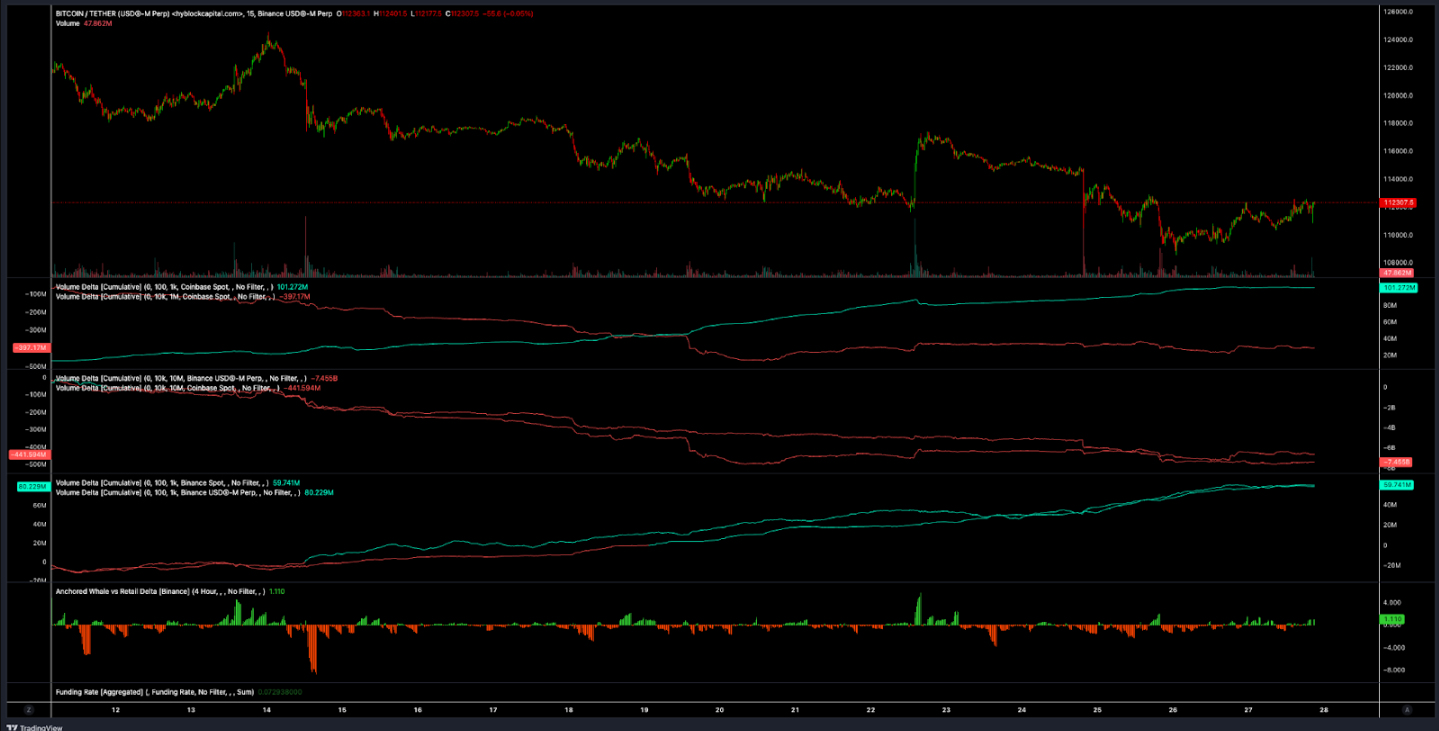Click the teal 101.272M value label on the right axis
Screen dimensions: 1439x731
coord(1396,287)
